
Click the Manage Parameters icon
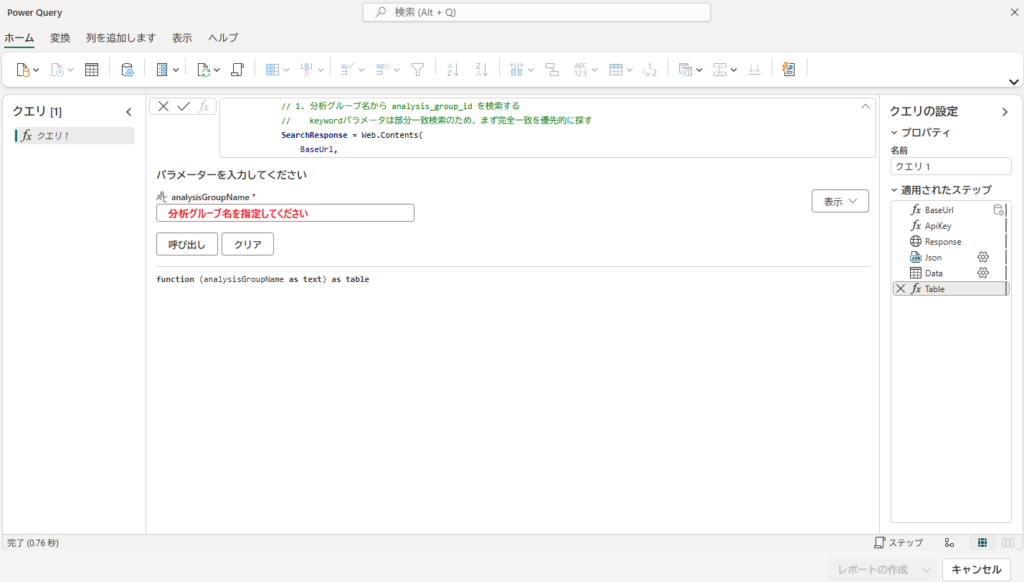pos(162,69)
